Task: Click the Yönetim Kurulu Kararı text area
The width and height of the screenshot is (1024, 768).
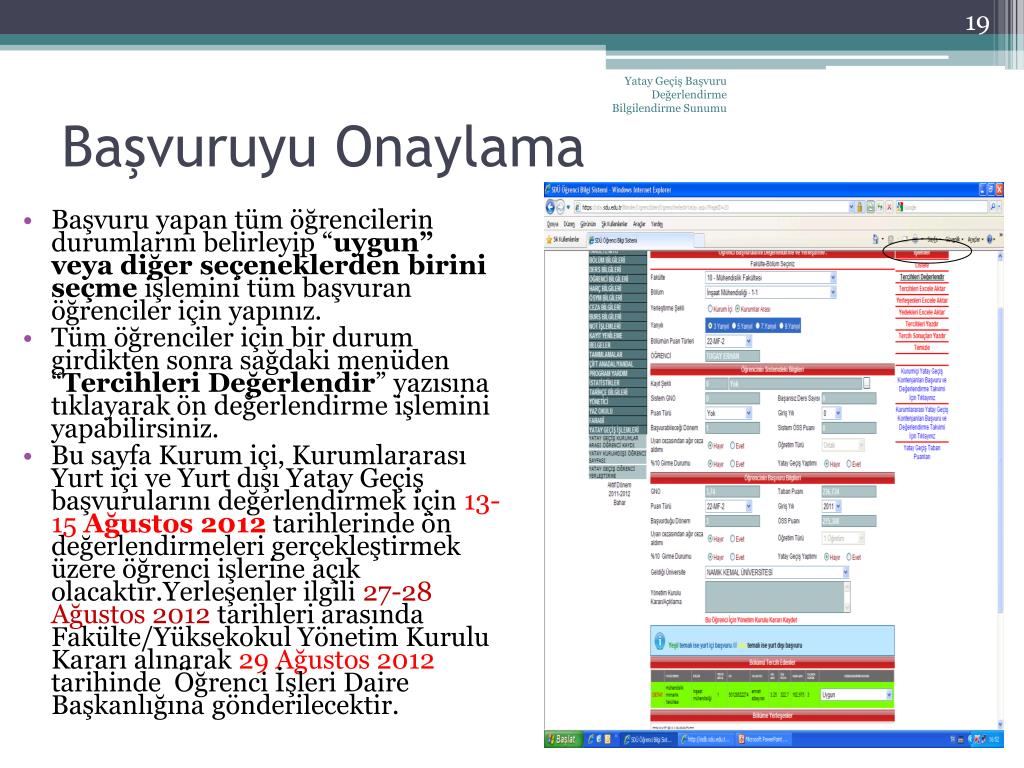Action: coord(777,597)
